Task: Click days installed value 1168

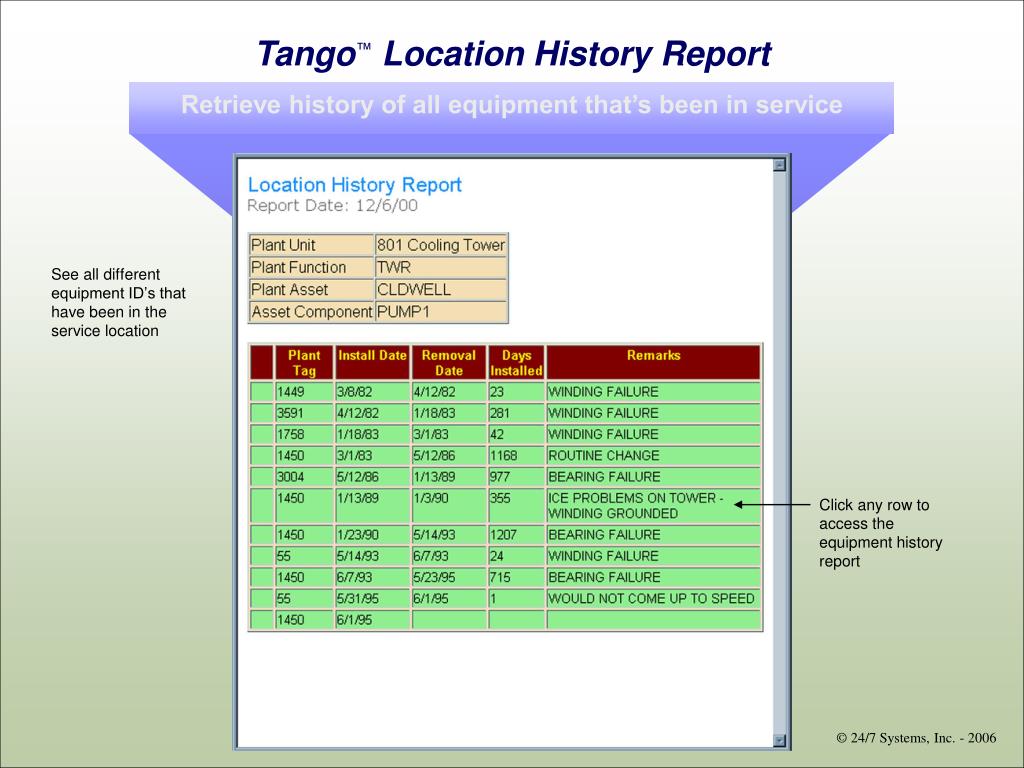Action: (x=516, y=456)
